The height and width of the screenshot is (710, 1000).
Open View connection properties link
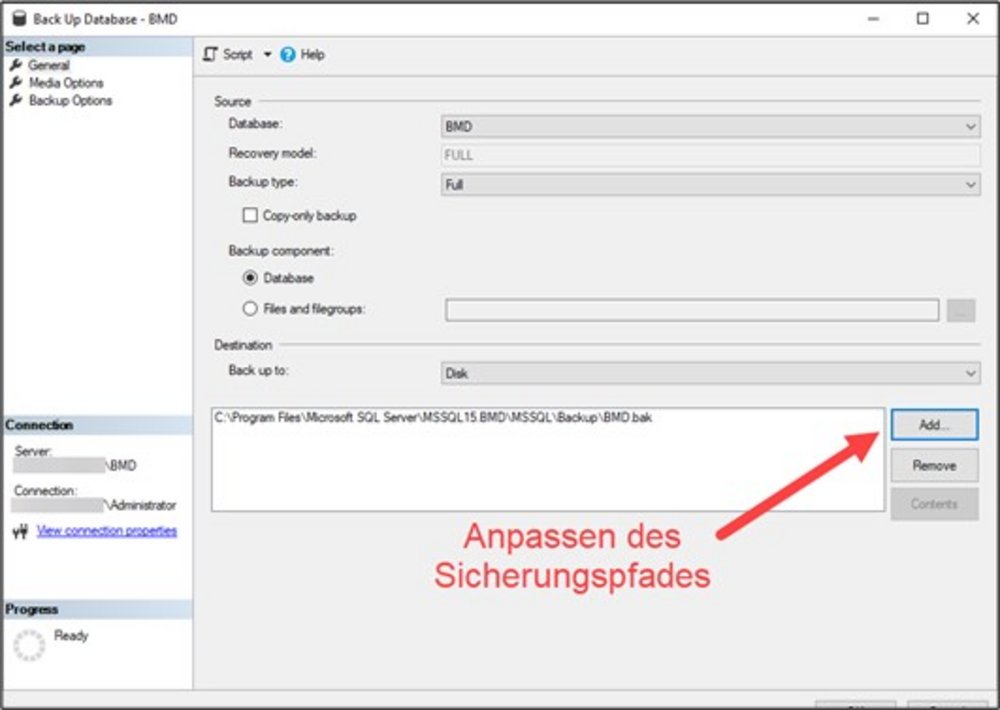(x=107, y=531)
